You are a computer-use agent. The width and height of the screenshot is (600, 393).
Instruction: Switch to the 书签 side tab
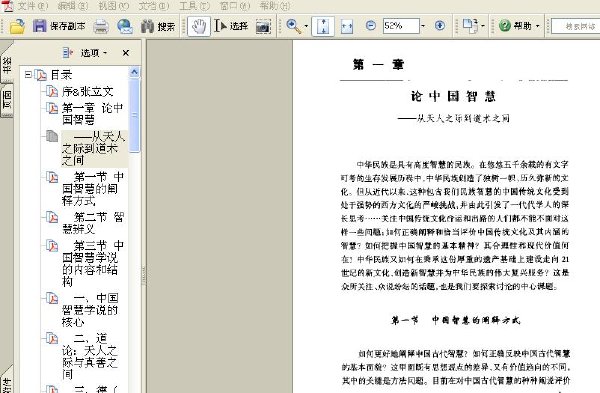7,65
